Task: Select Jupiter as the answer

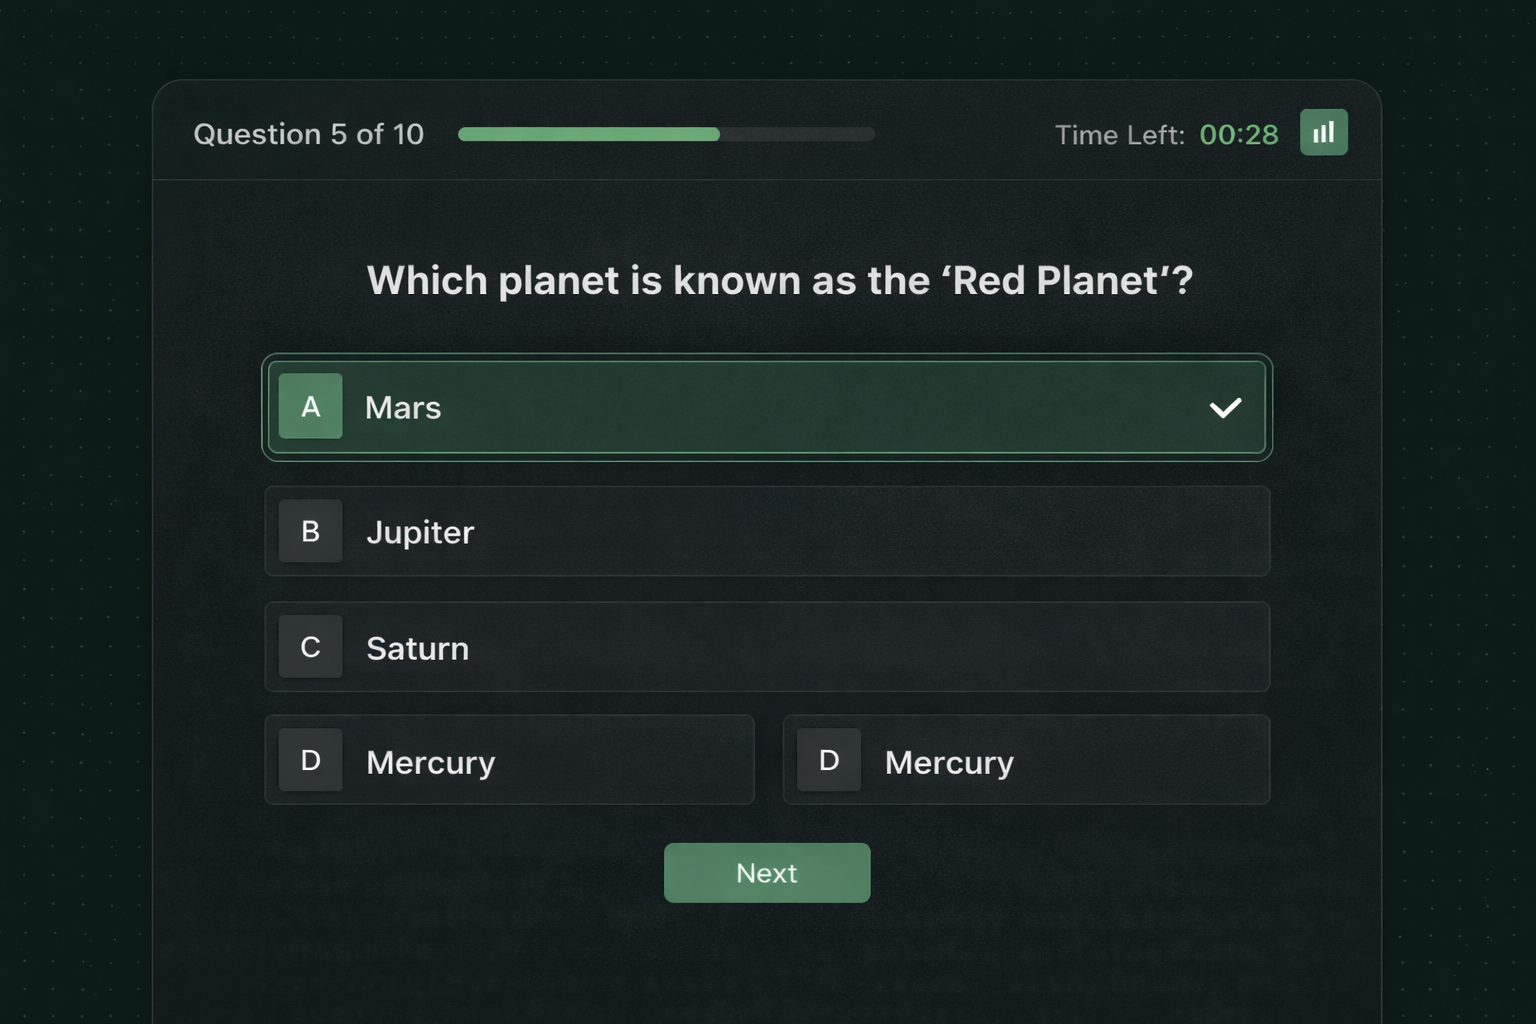Action: [x=420, y=532]
